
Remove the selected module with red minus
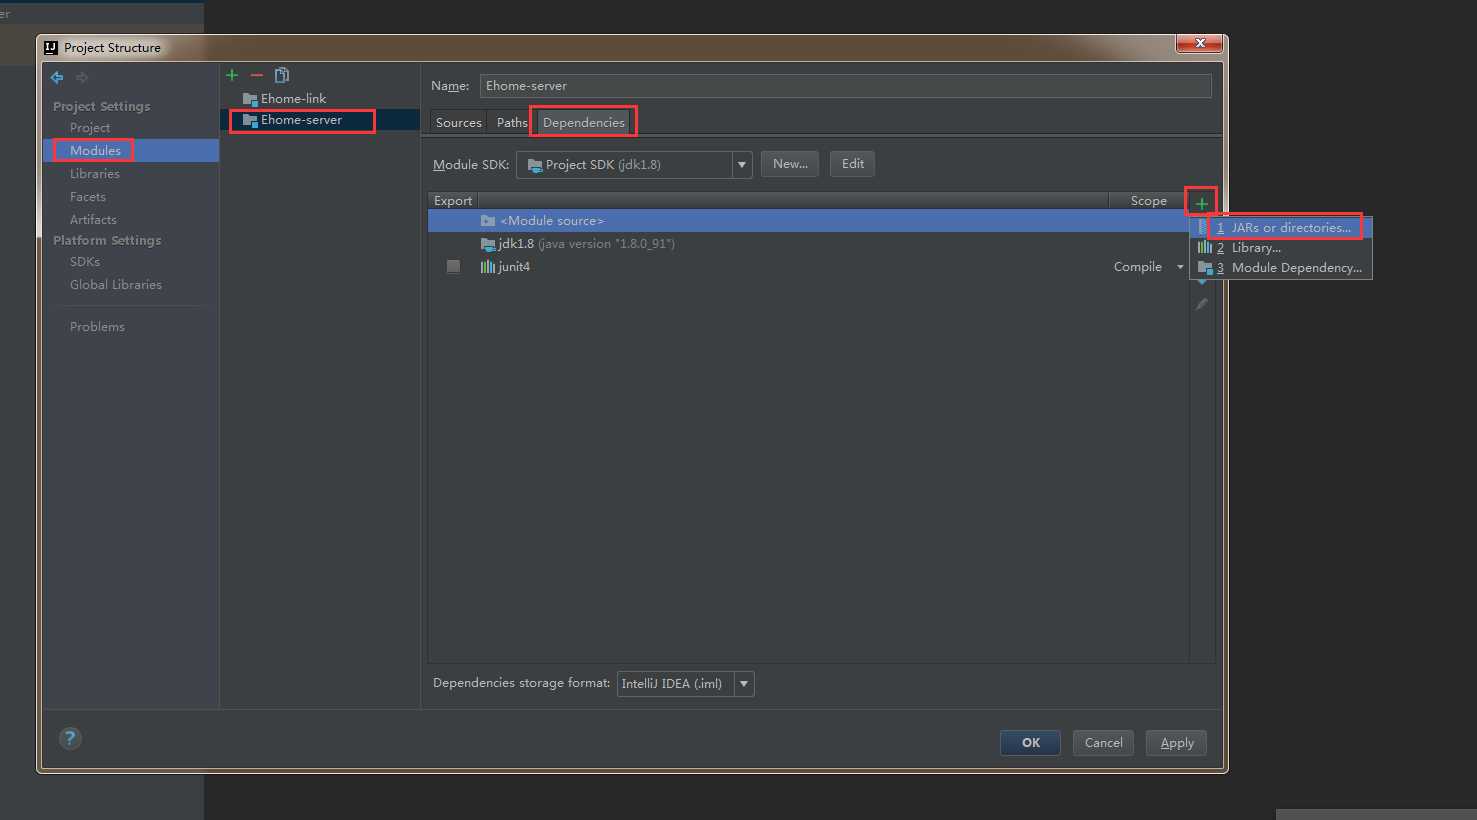[257, 75]
